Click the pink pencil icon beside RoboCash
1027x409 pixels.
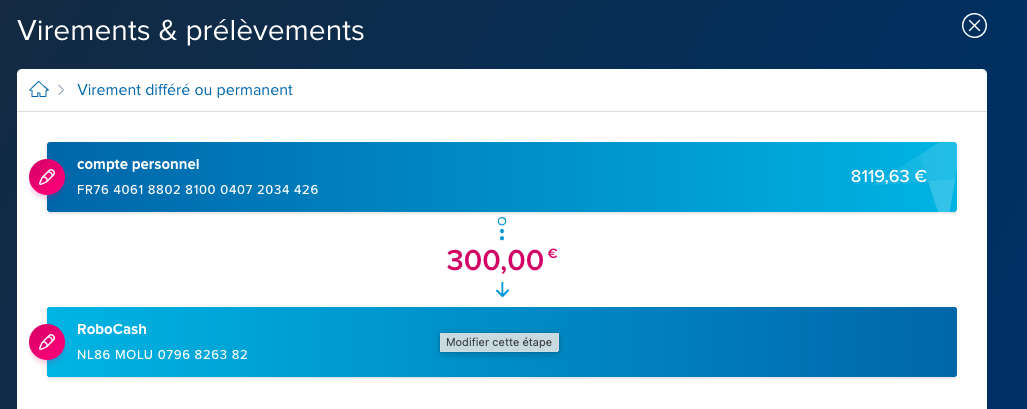click(47, 342)
